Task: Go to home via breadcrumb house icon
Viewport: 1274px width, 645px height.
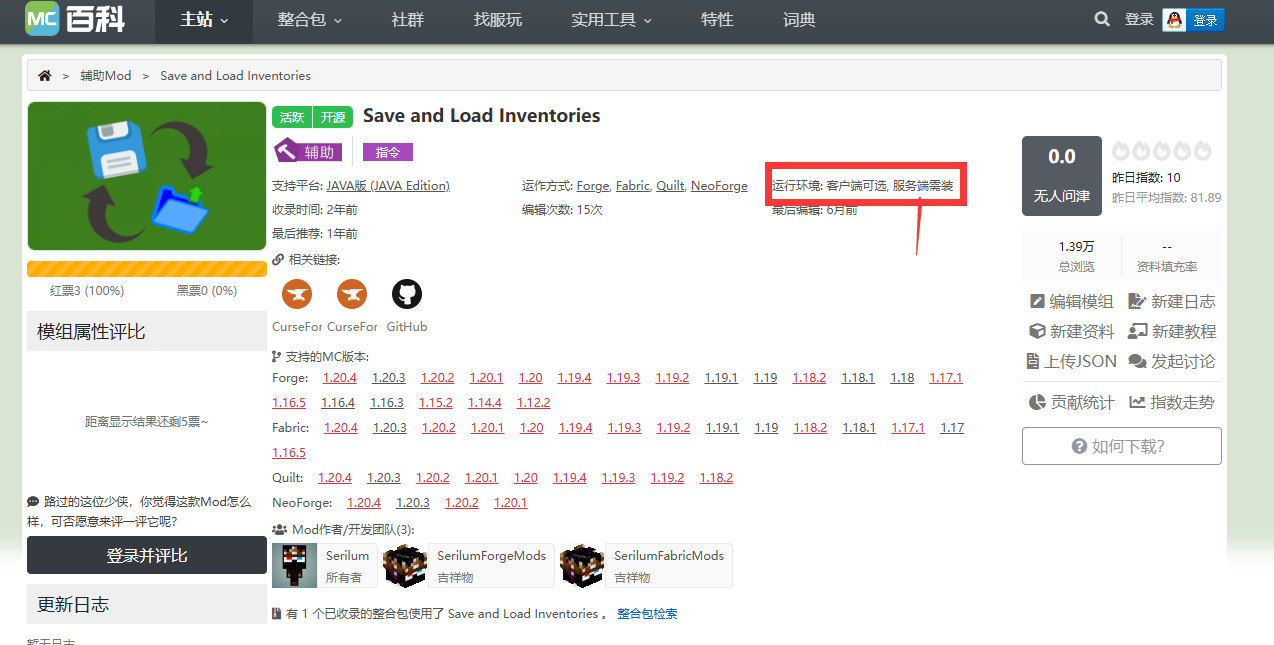Action: click(x=44, y=76)
